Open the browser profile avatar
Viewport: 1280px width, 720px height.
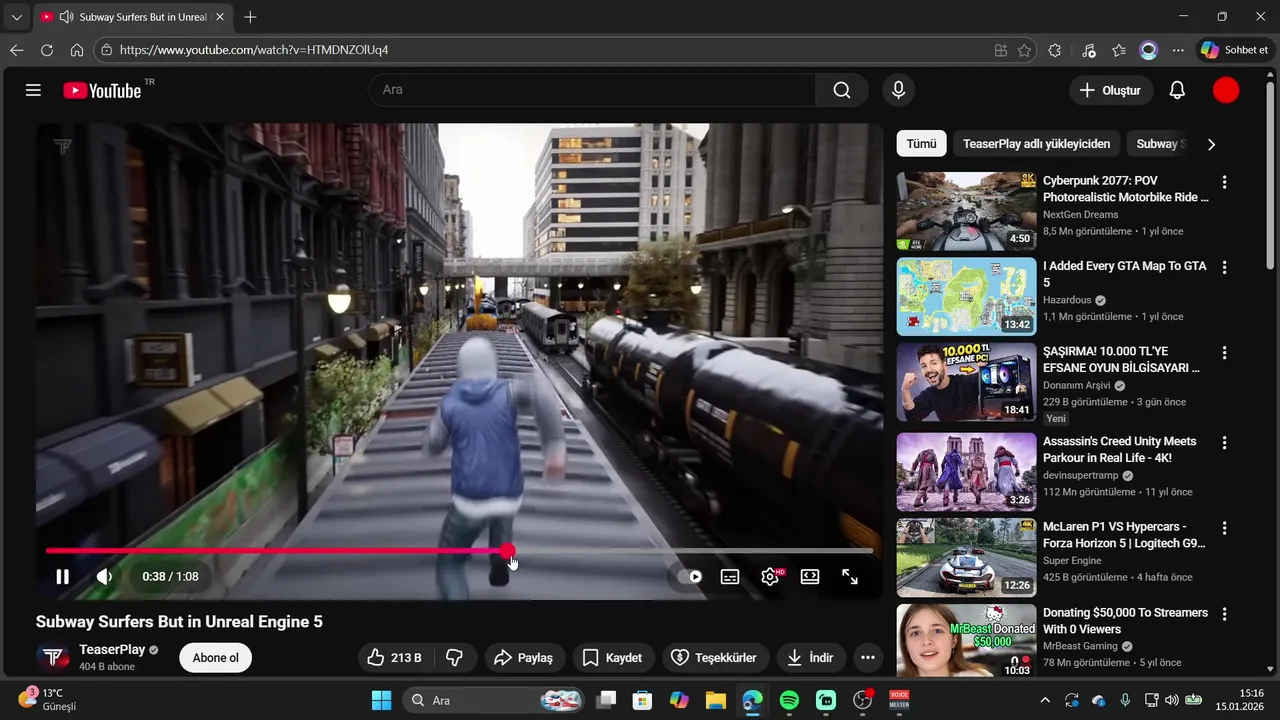1149,50
